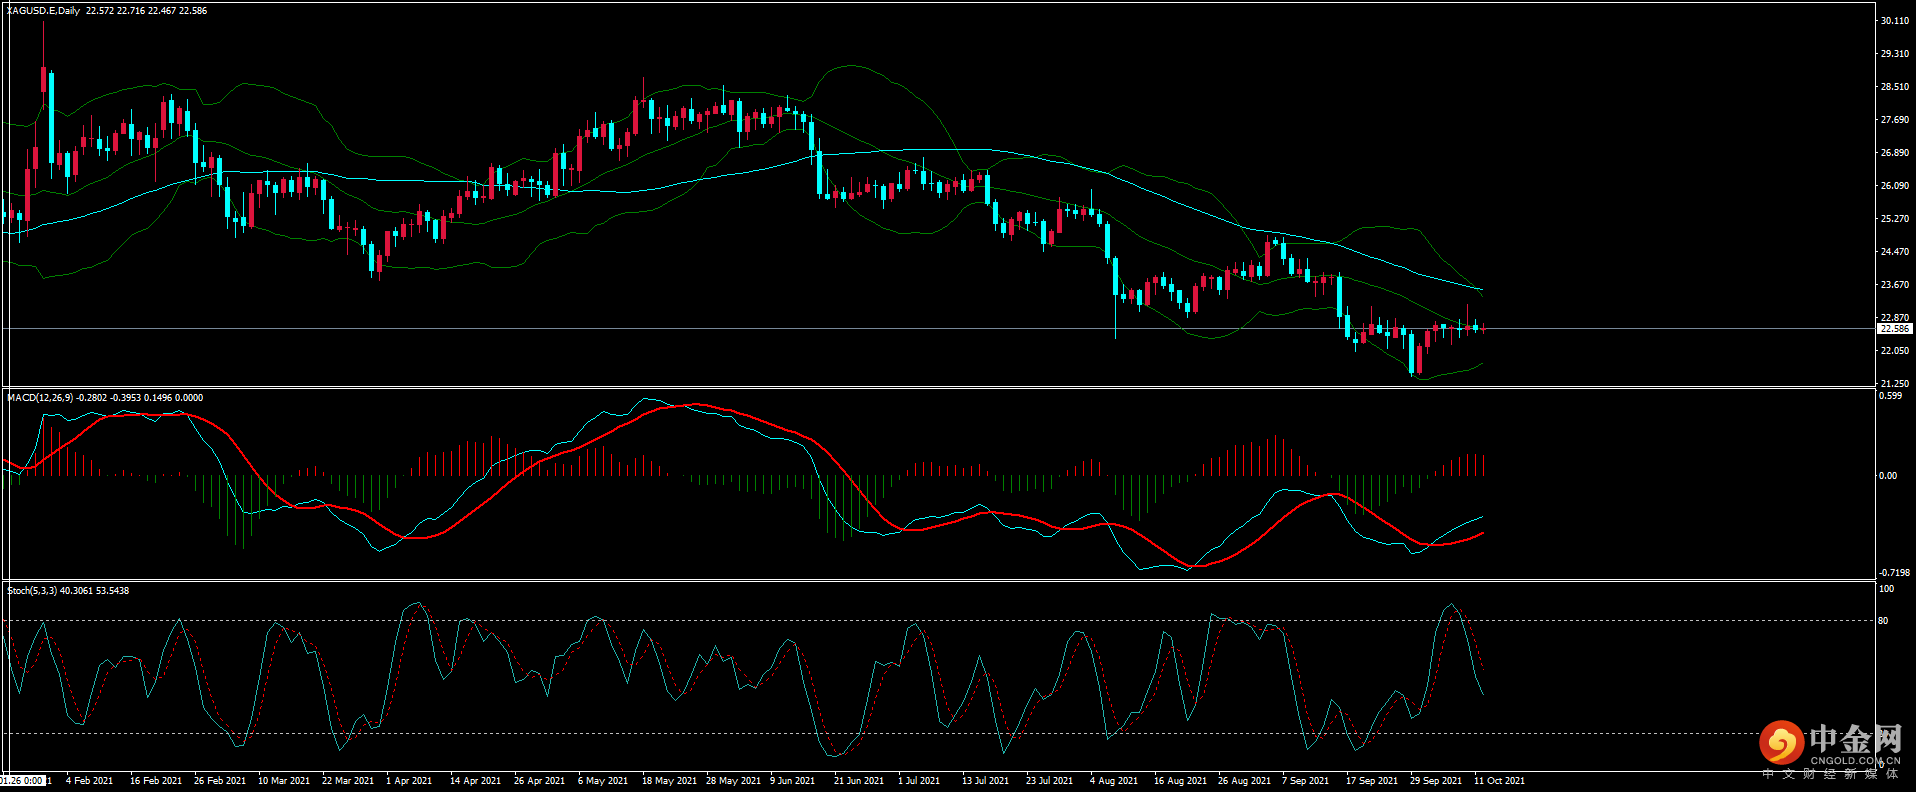Viewport: 1916px width, 792px height.
Task: Click the MACD(12,26,9) indicator label
Action: [39, 398]
